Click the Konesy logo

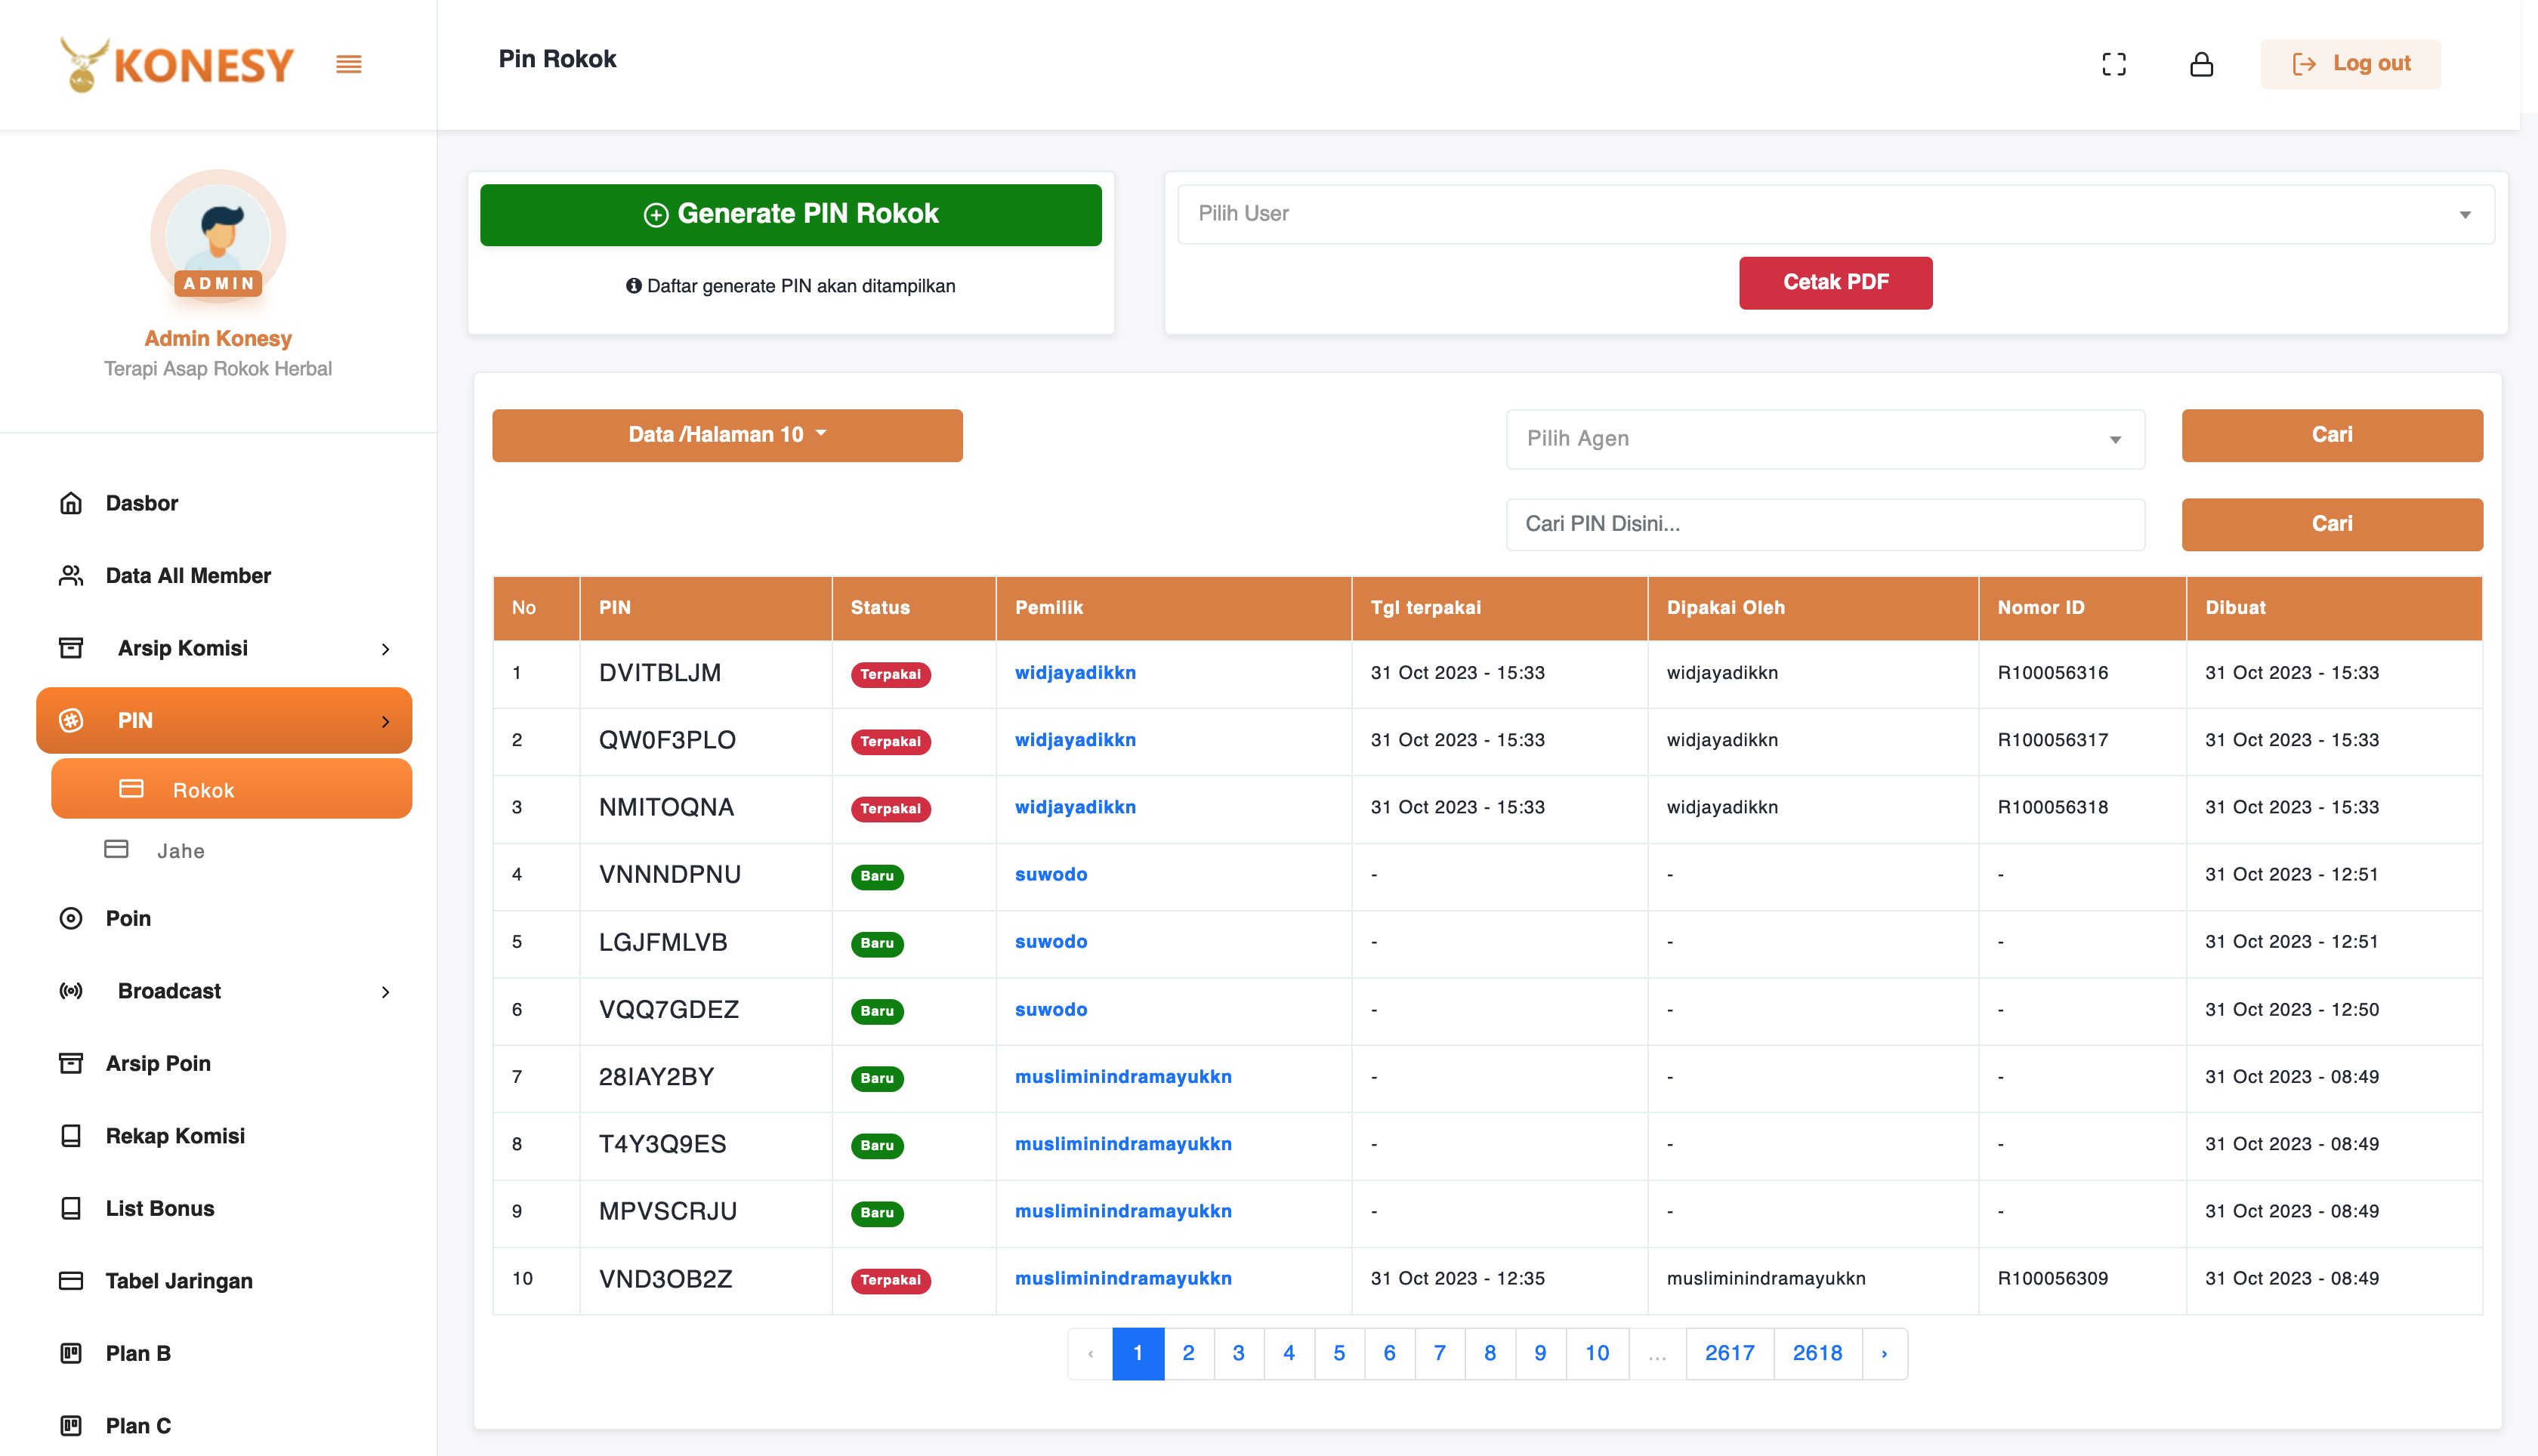pyautogui.click(x=177, y=65)
